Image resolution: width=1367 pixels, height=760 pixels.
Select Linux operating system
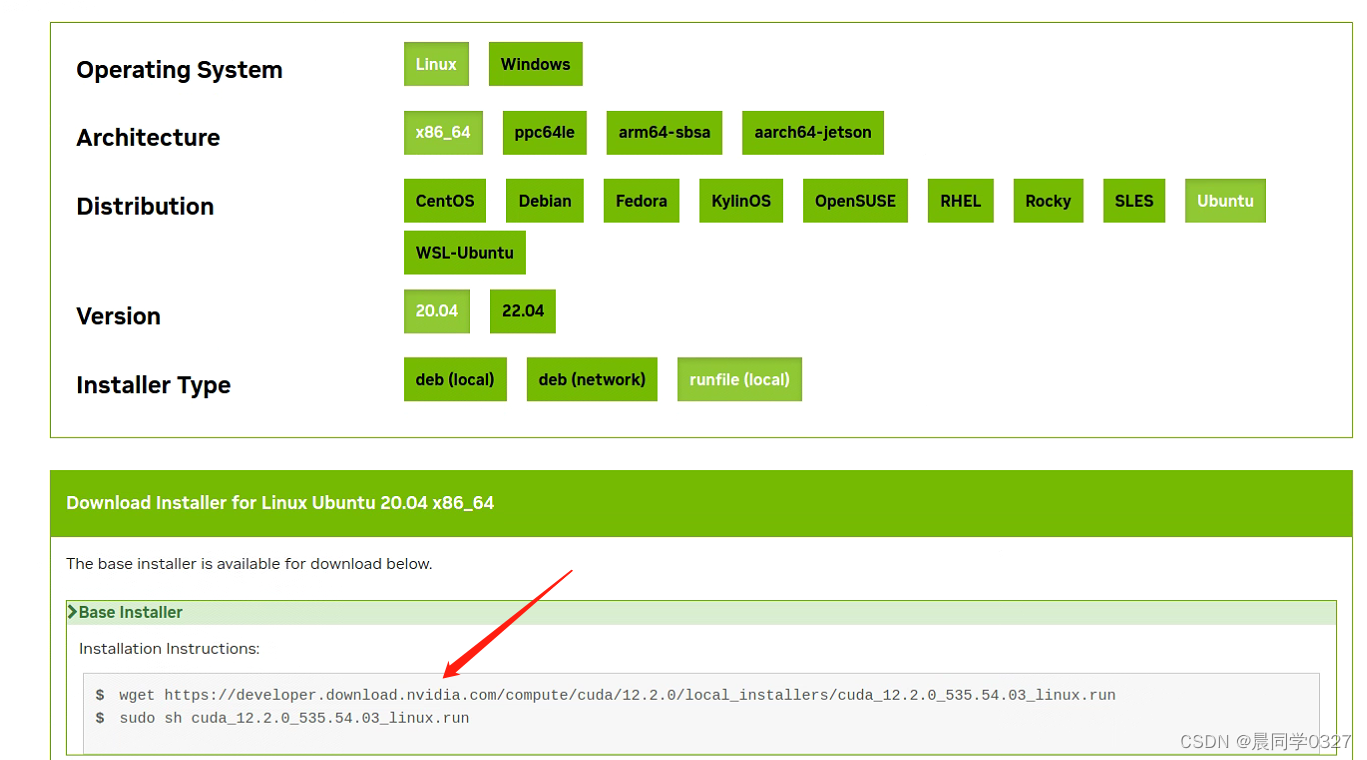(436, 64)
